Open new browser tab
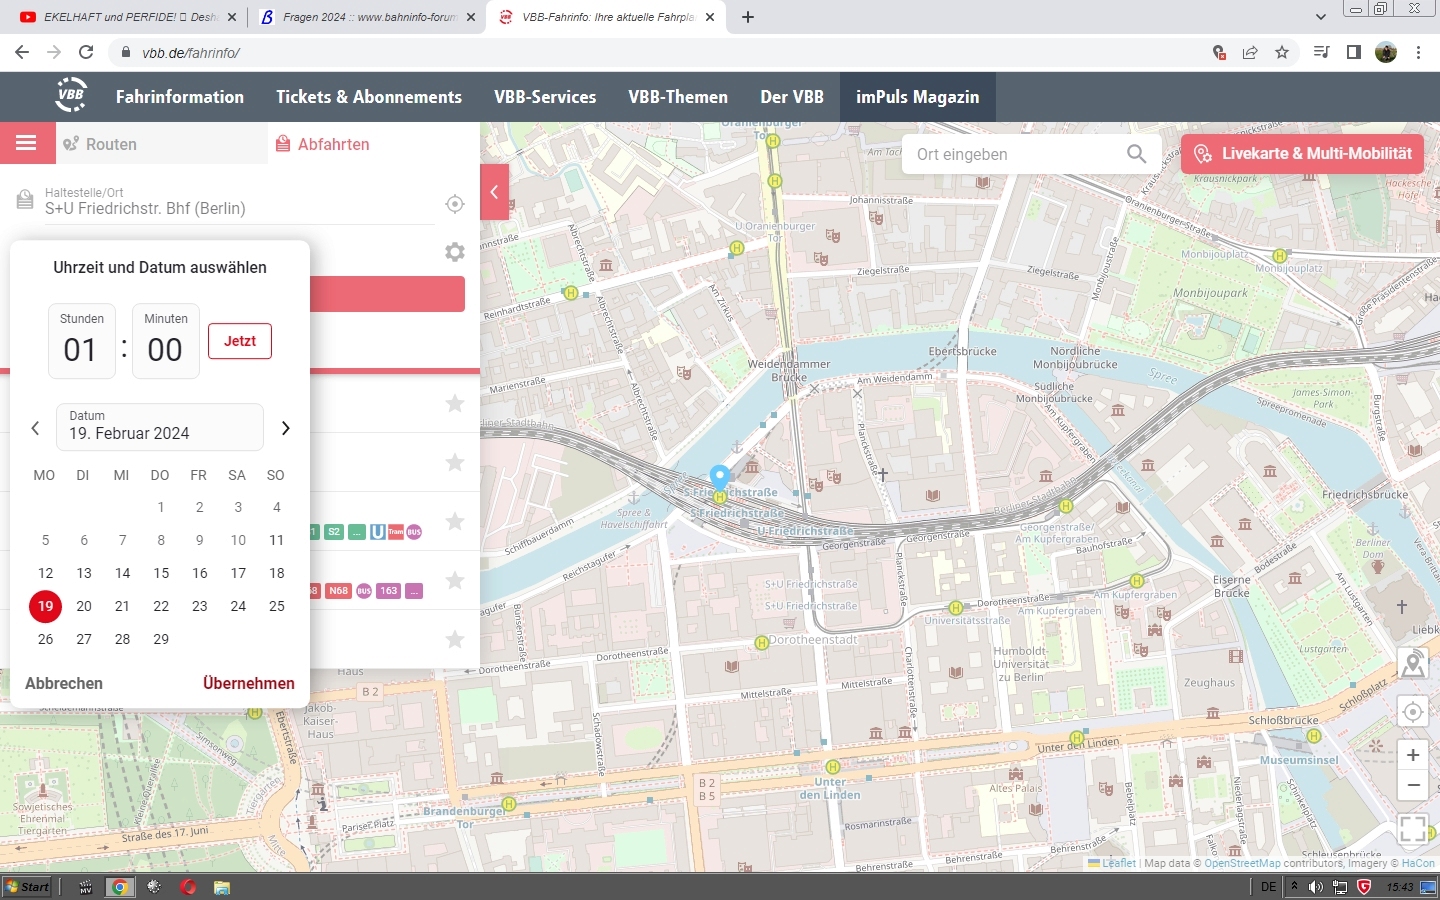Image resolution: width=1440 pixels, height=900 pixels. (748, 17)
